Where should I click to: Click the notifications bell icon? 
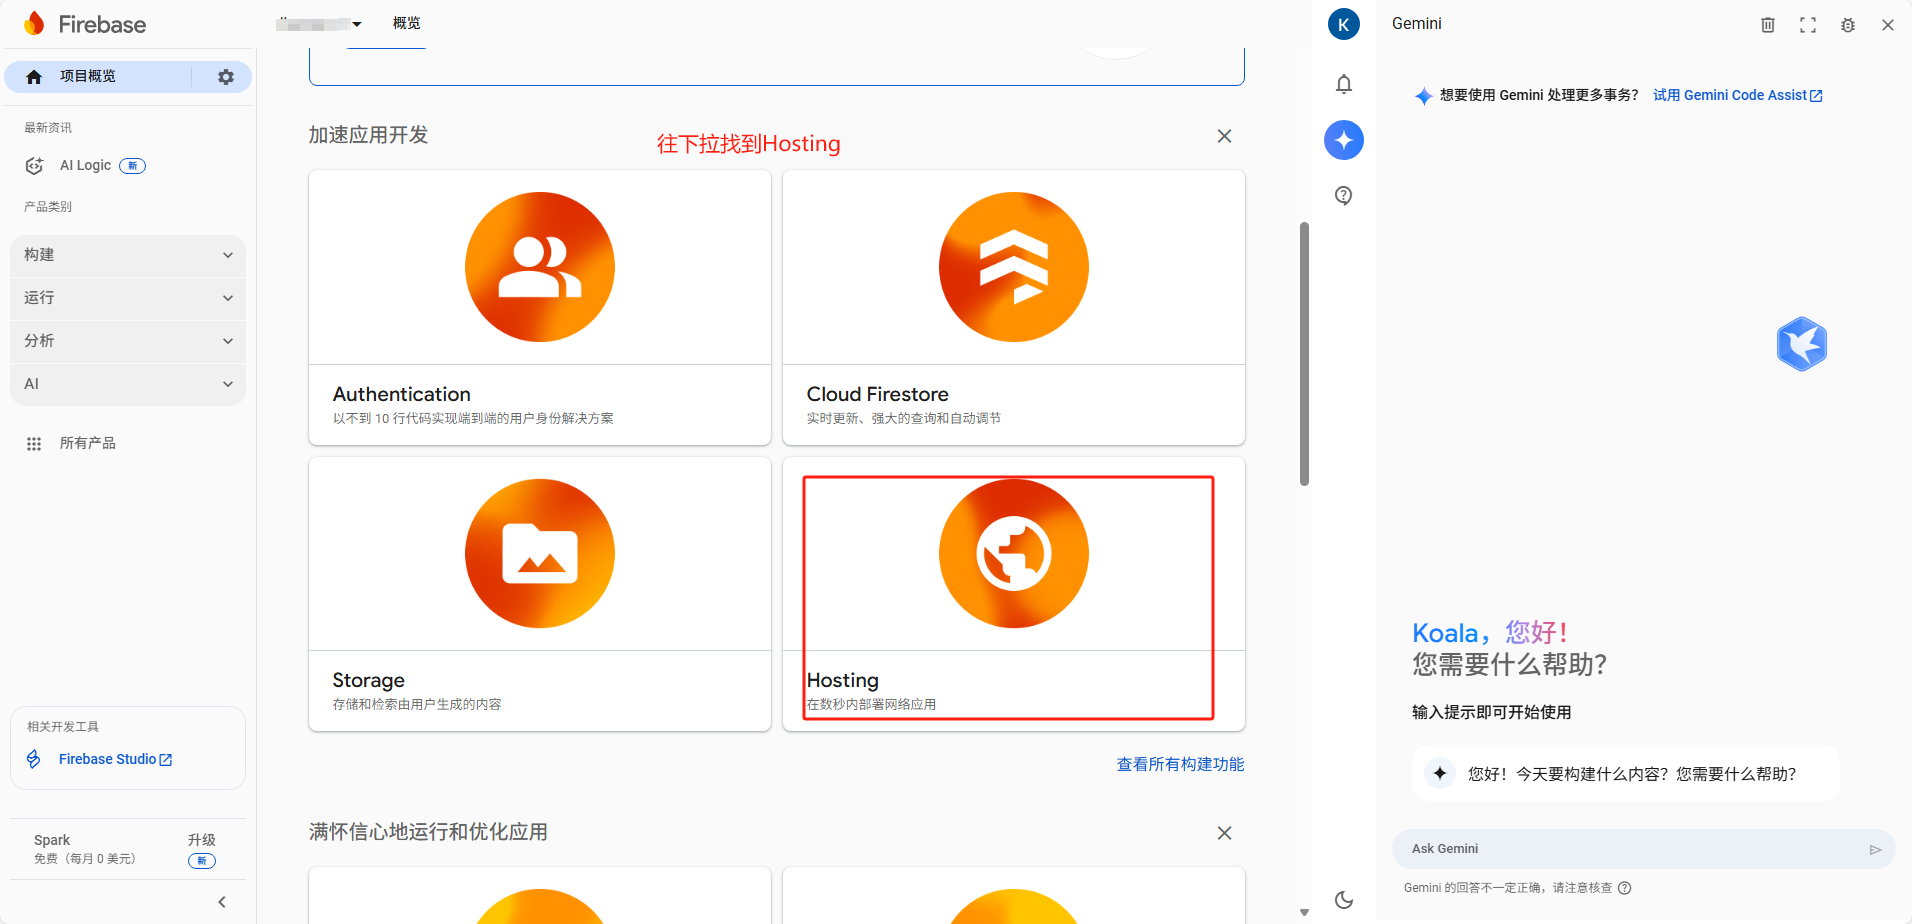point(1344,84)
